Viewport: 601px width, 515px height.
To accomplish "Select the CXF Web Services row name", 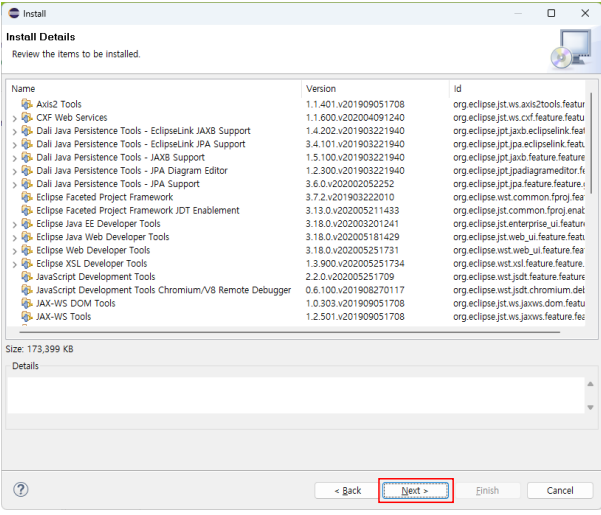I will [72, 118].
